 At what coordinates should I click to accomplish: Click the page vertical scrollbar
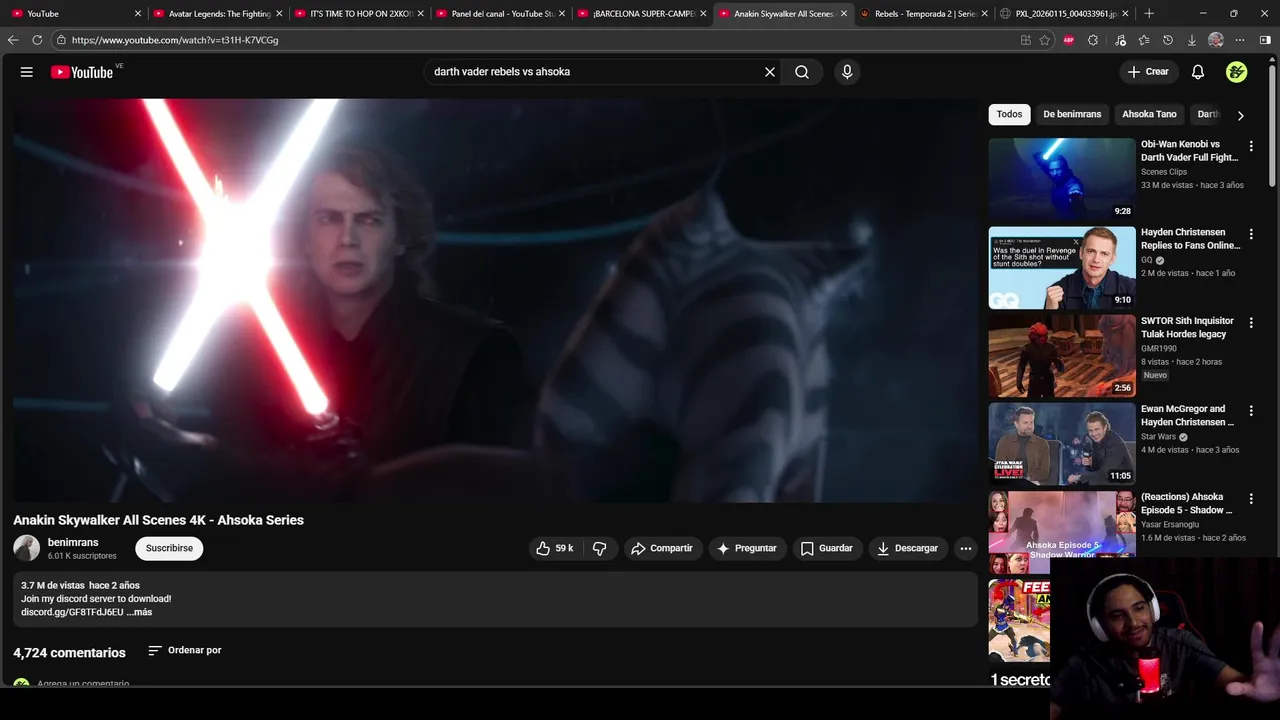click(x=1272, y=125)
